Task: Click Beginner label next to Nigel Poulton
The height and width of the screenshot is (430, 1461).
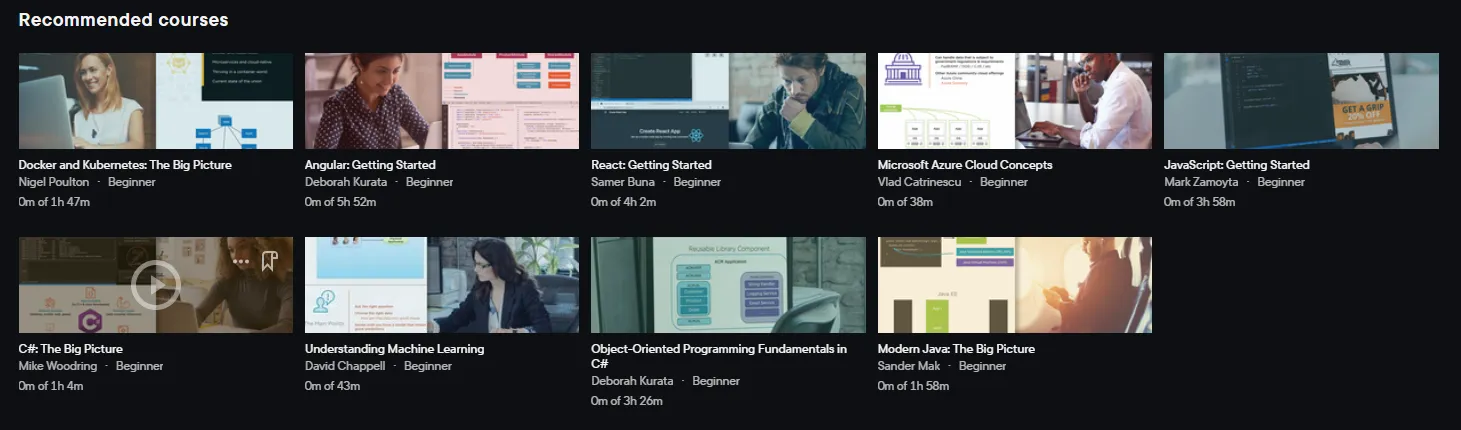Action: pos(132,182)
